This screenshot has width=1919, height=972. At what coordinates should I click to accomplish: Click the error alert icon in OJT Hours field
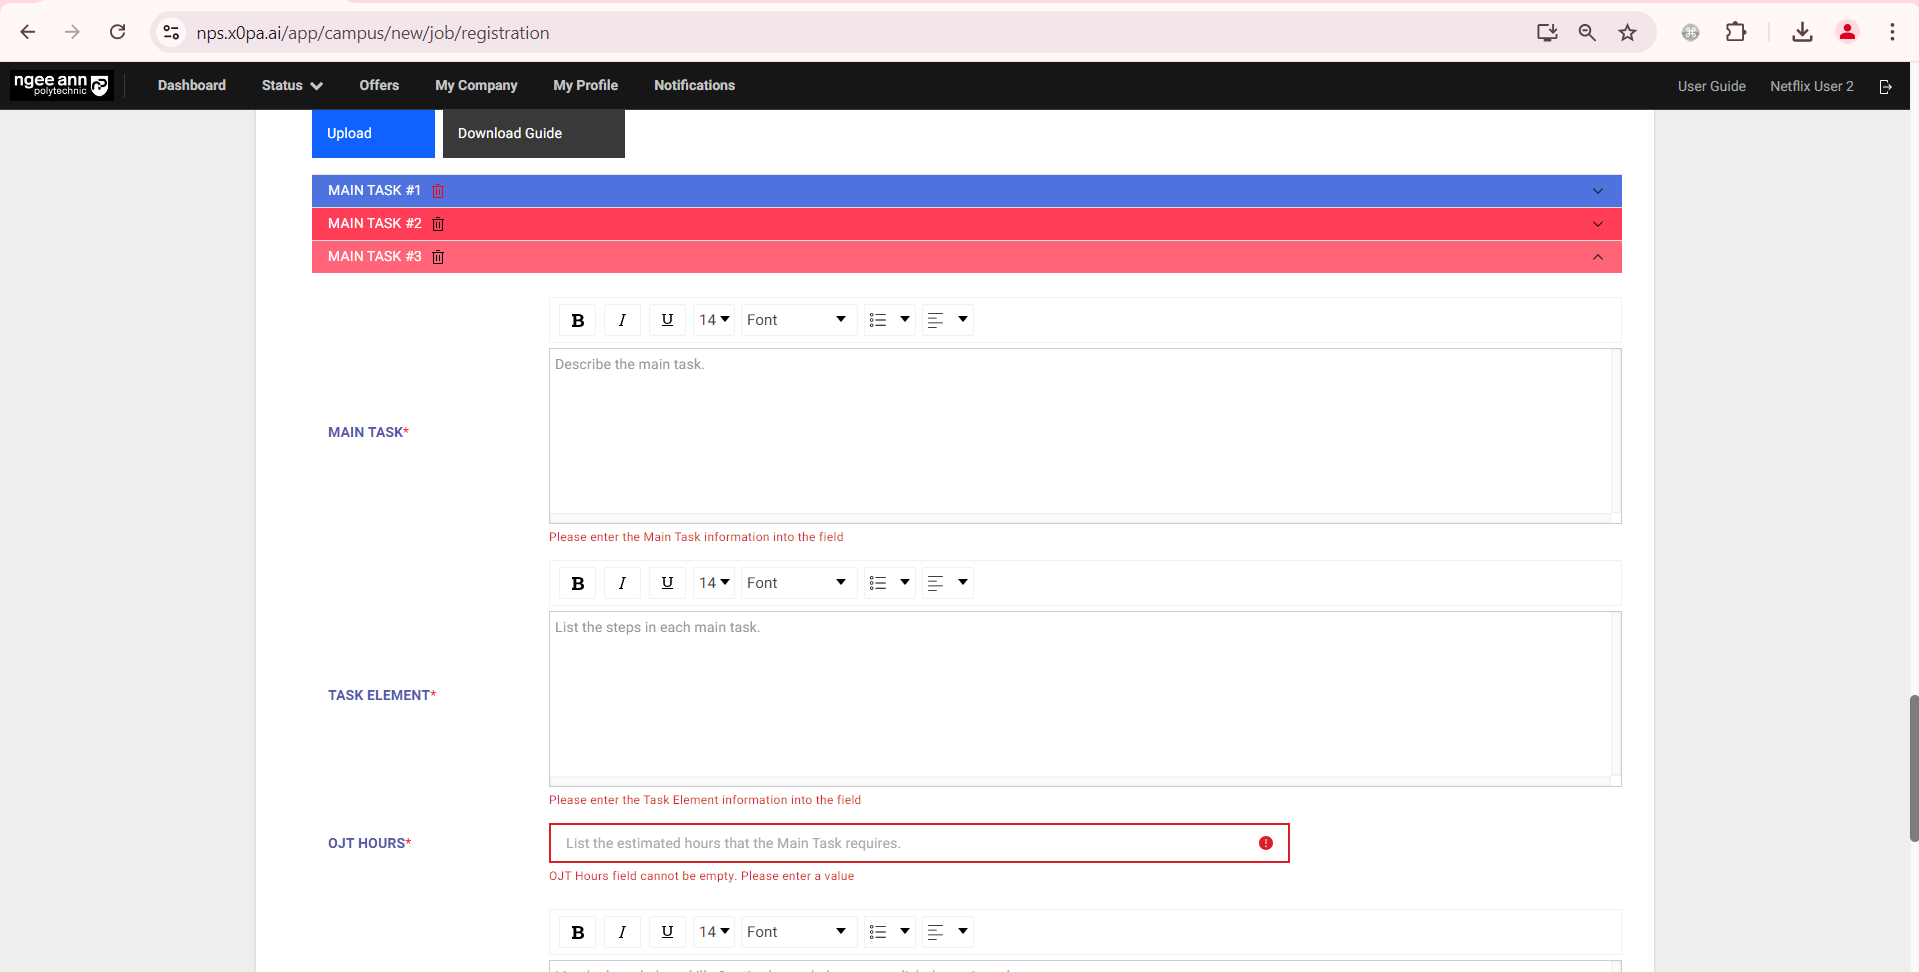(x=1266, y=843)
